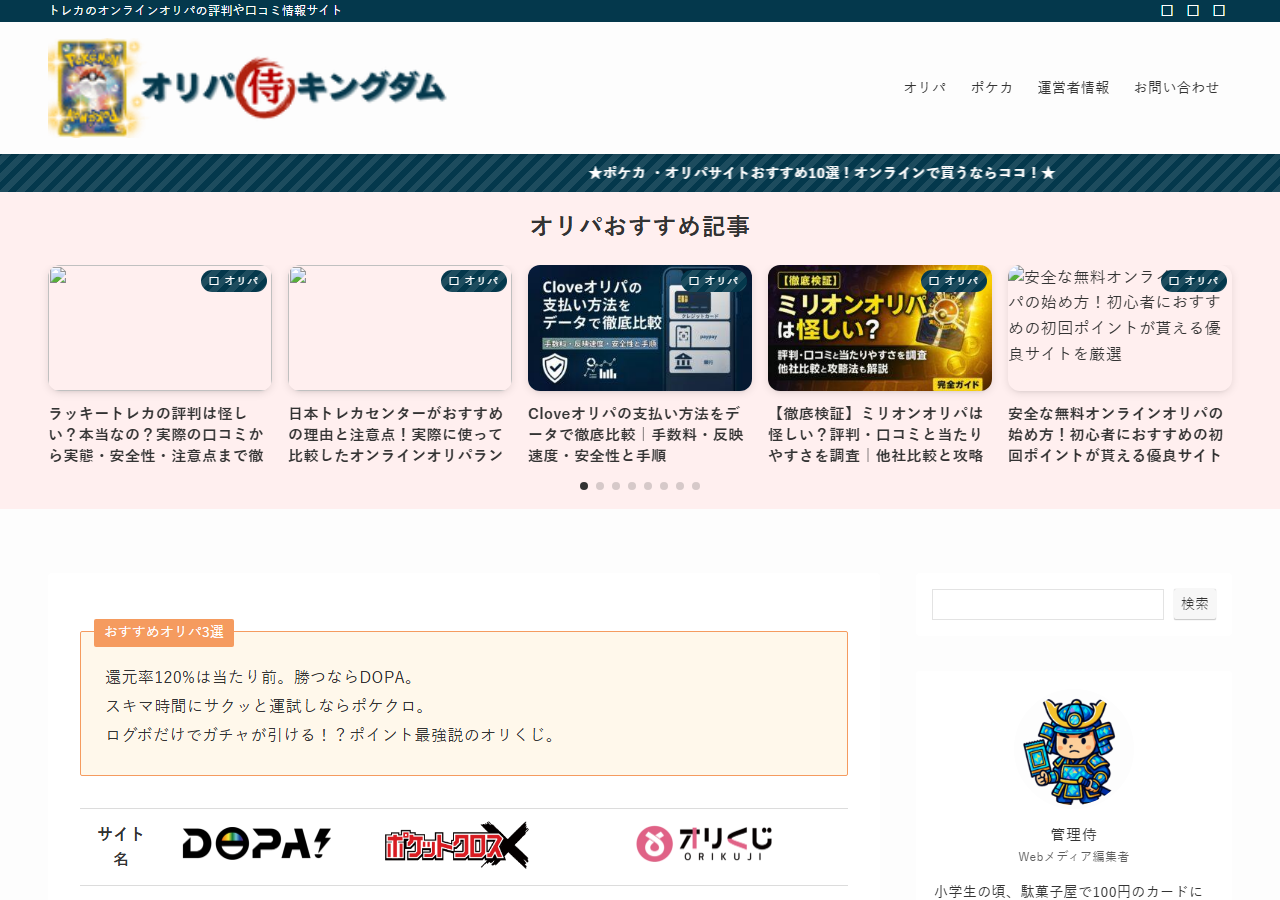Click the オリパおすすめ記事 heading
The width and height of the screenshot is (1280, 900).
[640, 226]
